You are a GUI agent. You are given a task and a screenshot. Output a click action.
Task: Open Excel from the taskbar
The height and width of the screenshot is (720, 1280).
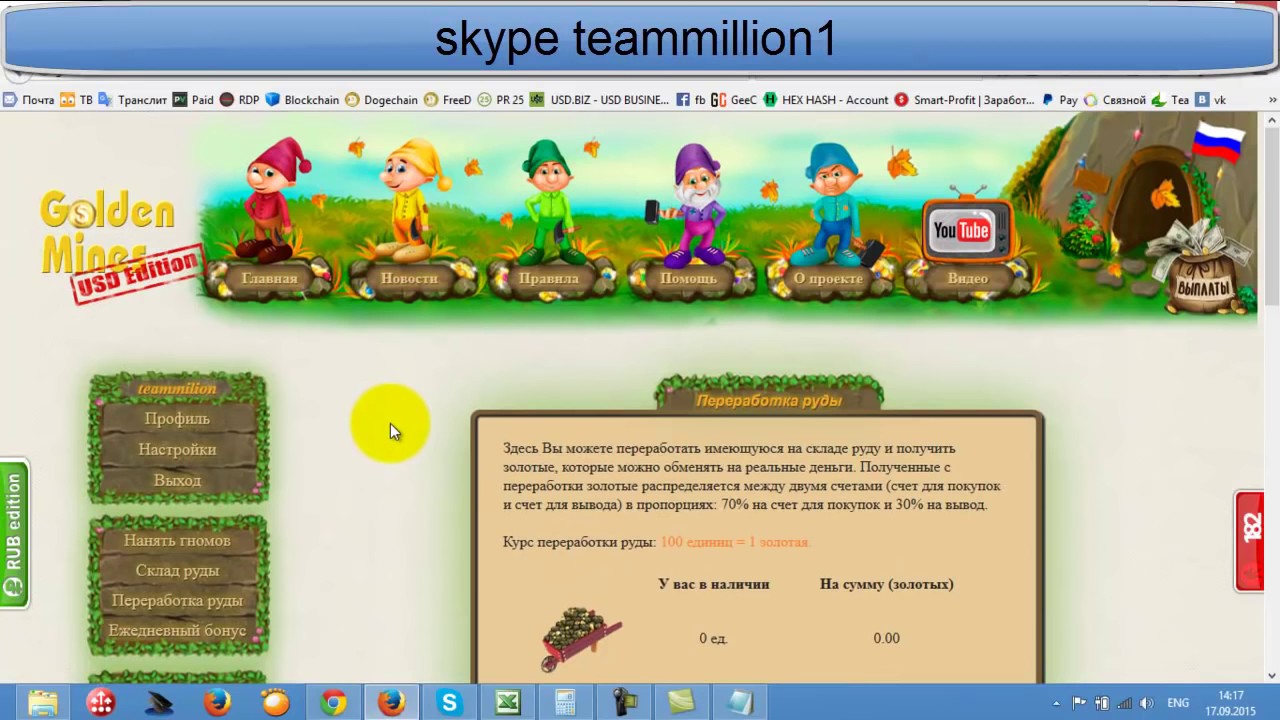coord(507,703)
